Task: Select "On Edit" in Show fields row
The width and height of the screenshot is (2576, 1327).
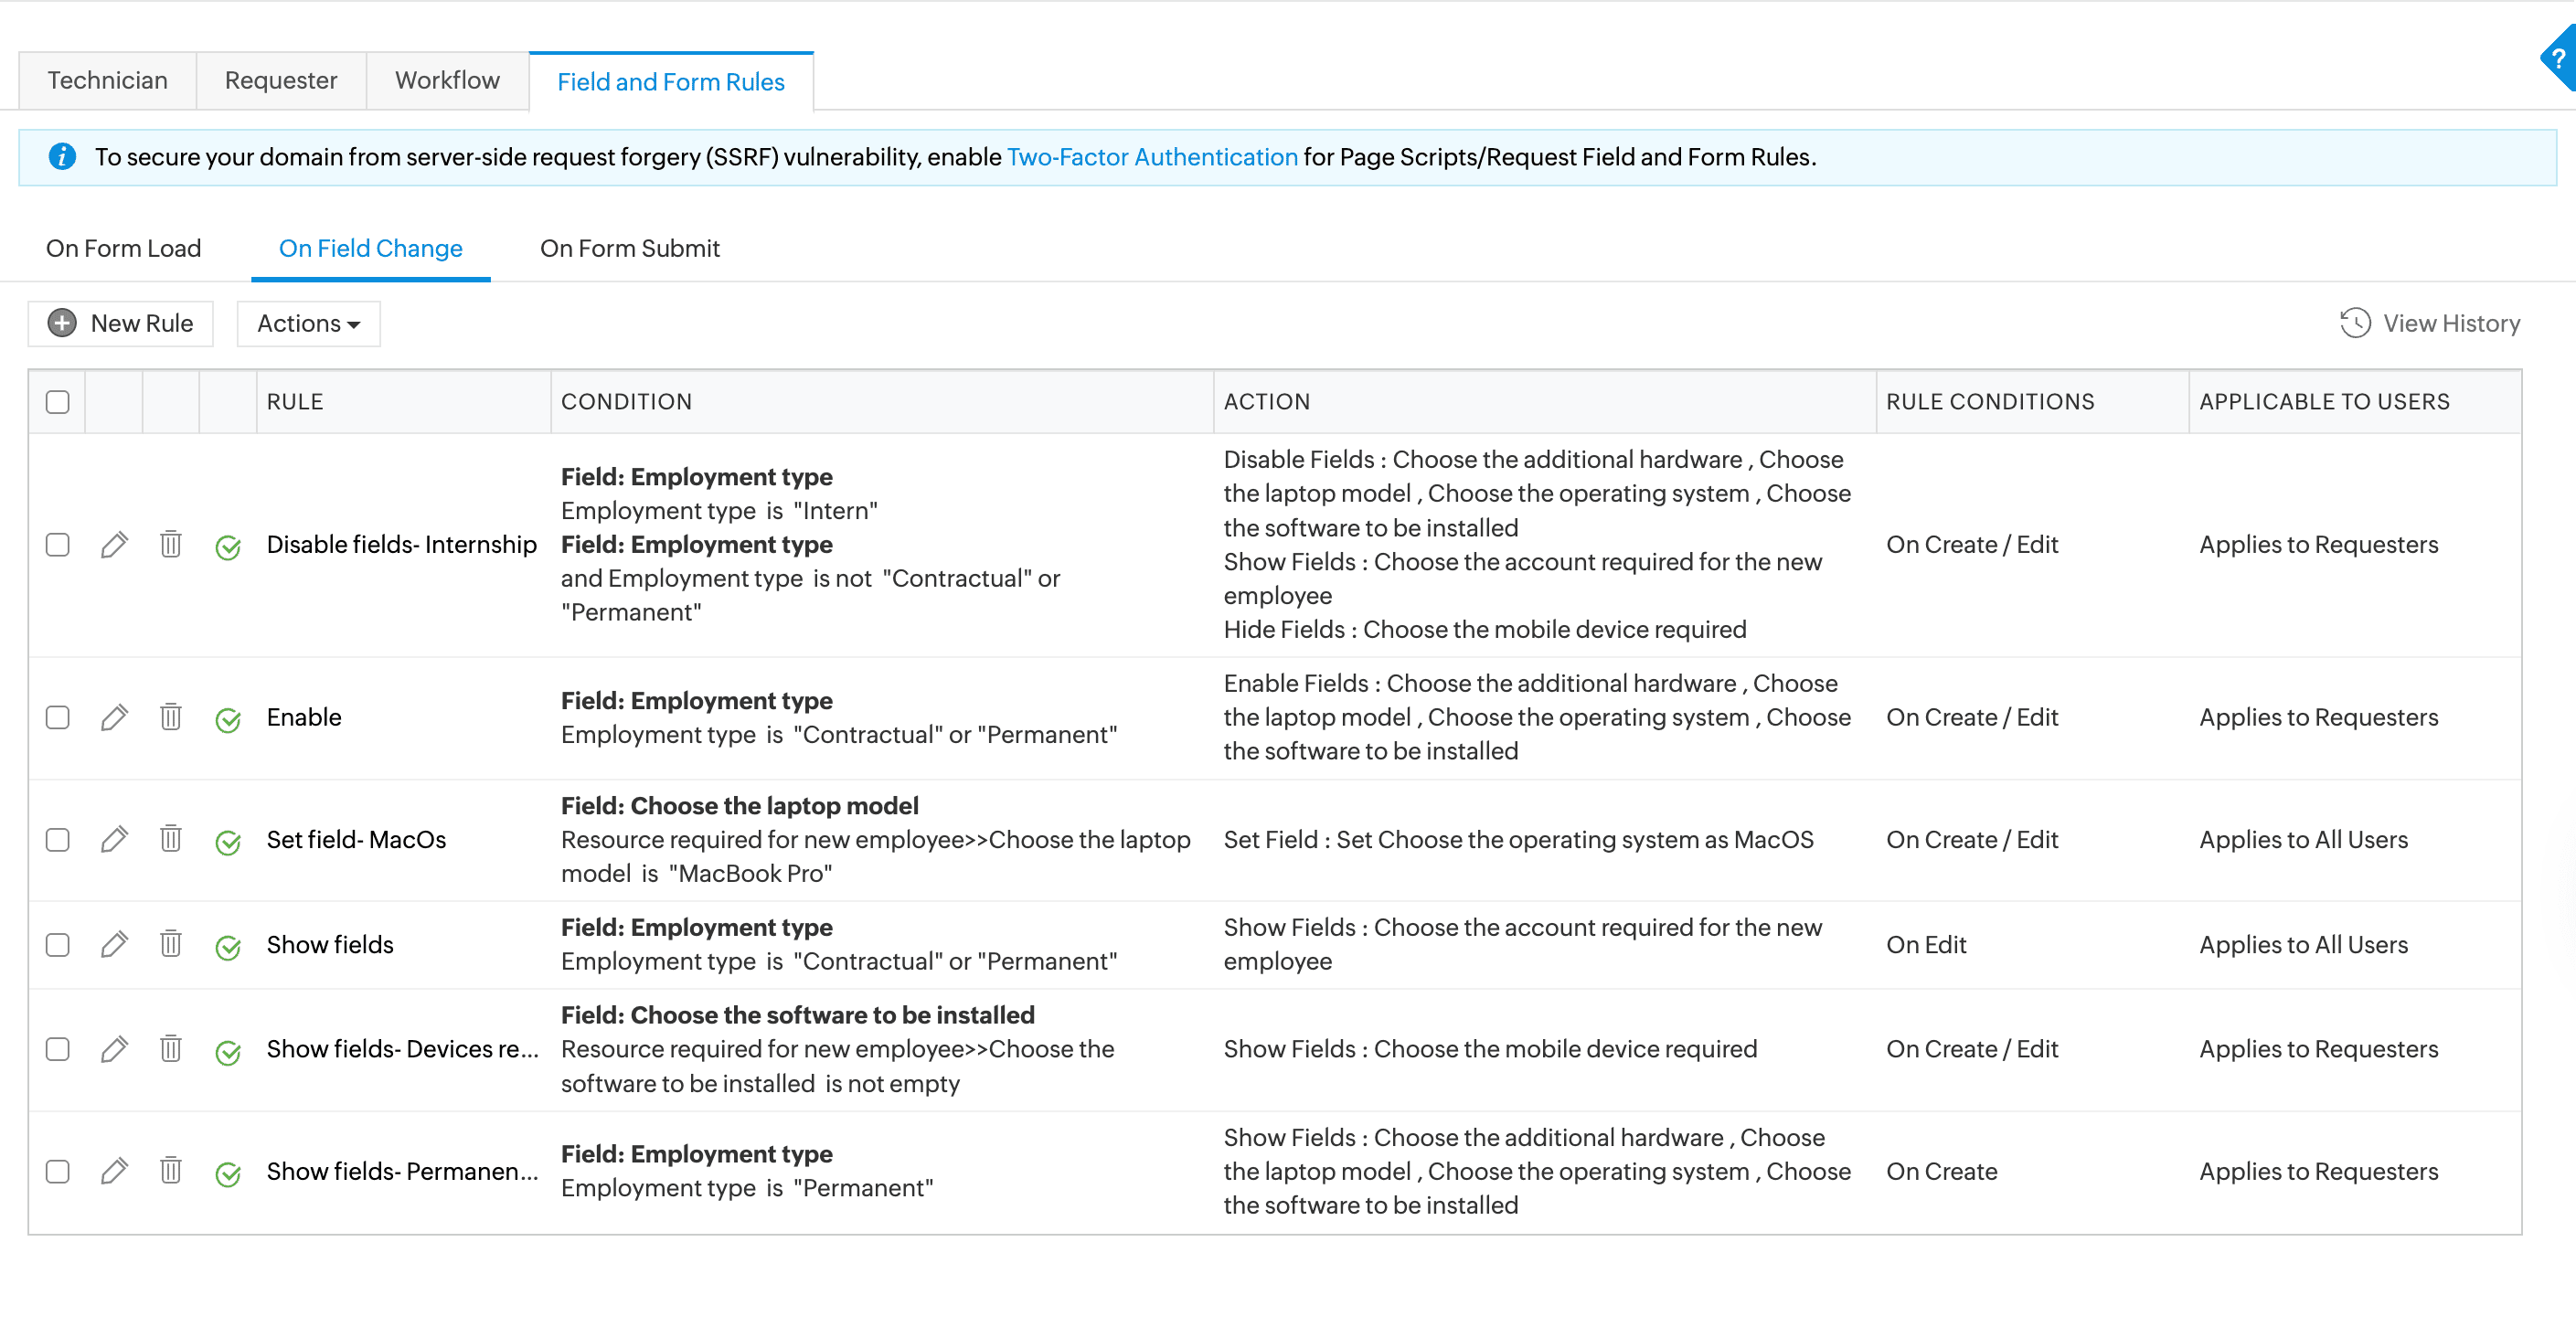Action: [x=1926, y=945]
